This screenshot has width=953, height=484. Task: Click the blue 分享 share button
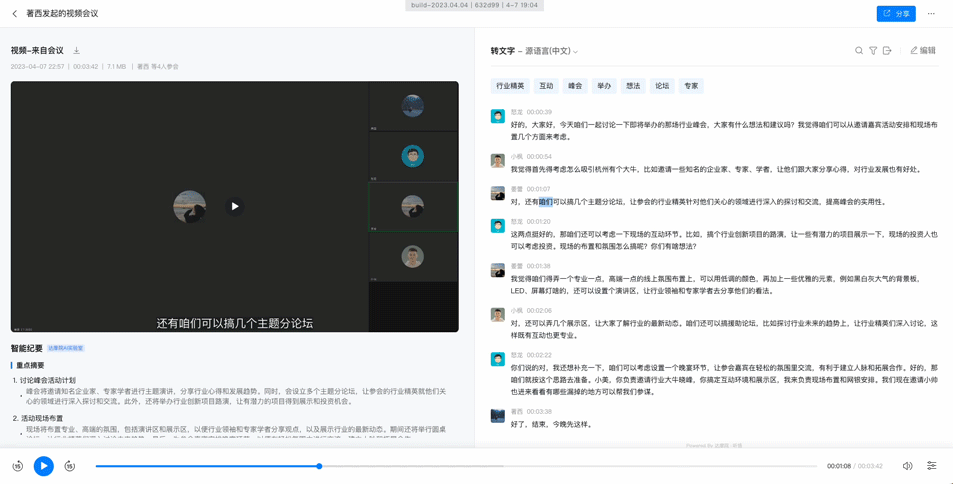click(896, 14)
